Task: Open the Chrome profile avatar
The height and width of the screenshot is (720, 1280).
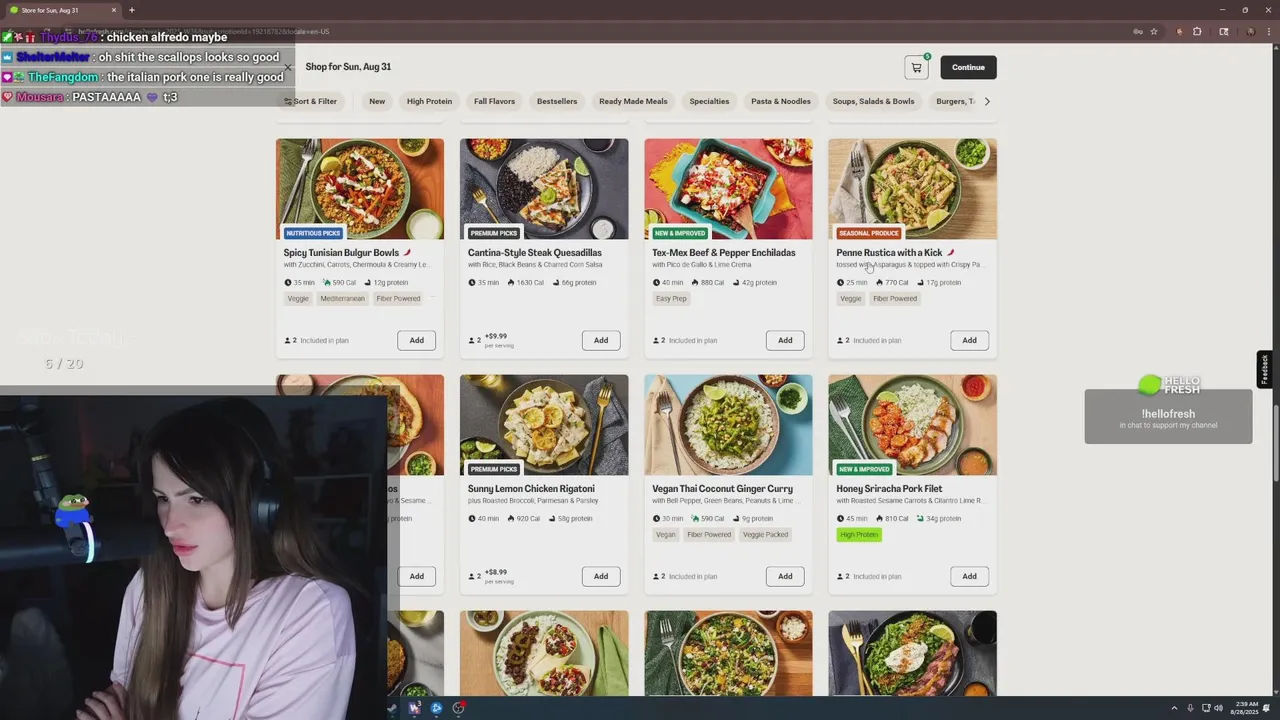Action: pyautogui.click(x=1250, y=31)
